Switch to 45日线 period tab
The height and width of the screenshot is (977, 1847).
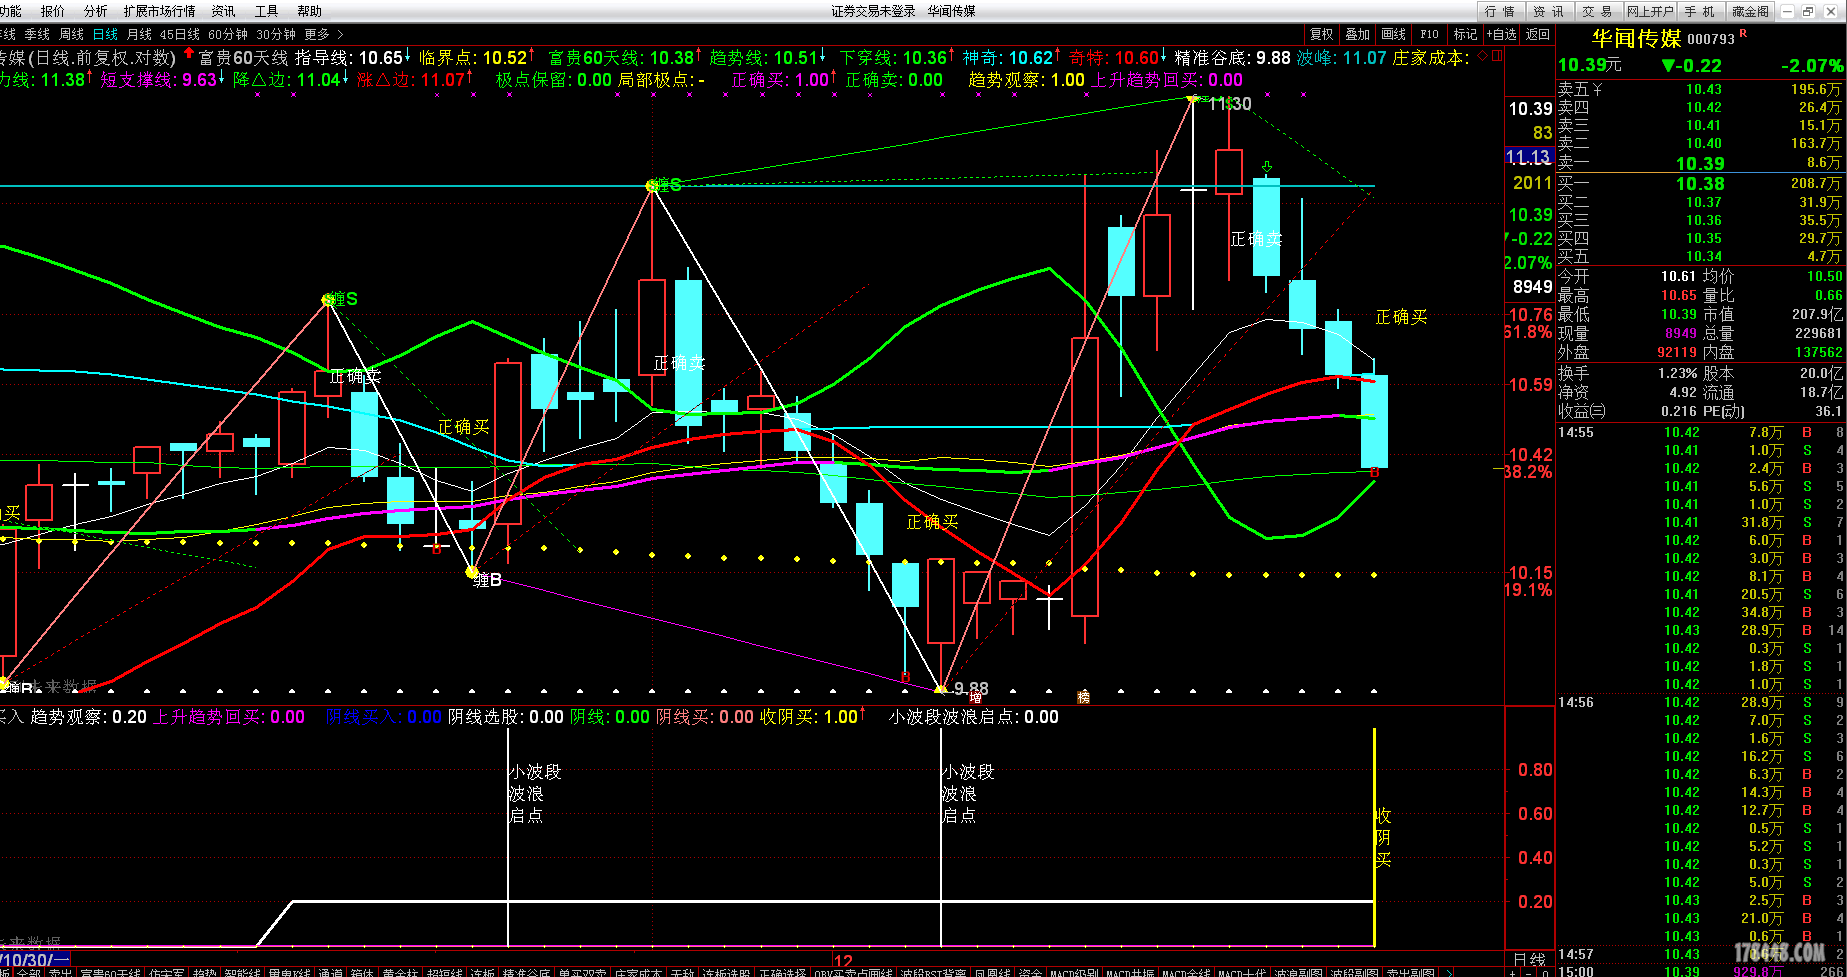[180, 34]
